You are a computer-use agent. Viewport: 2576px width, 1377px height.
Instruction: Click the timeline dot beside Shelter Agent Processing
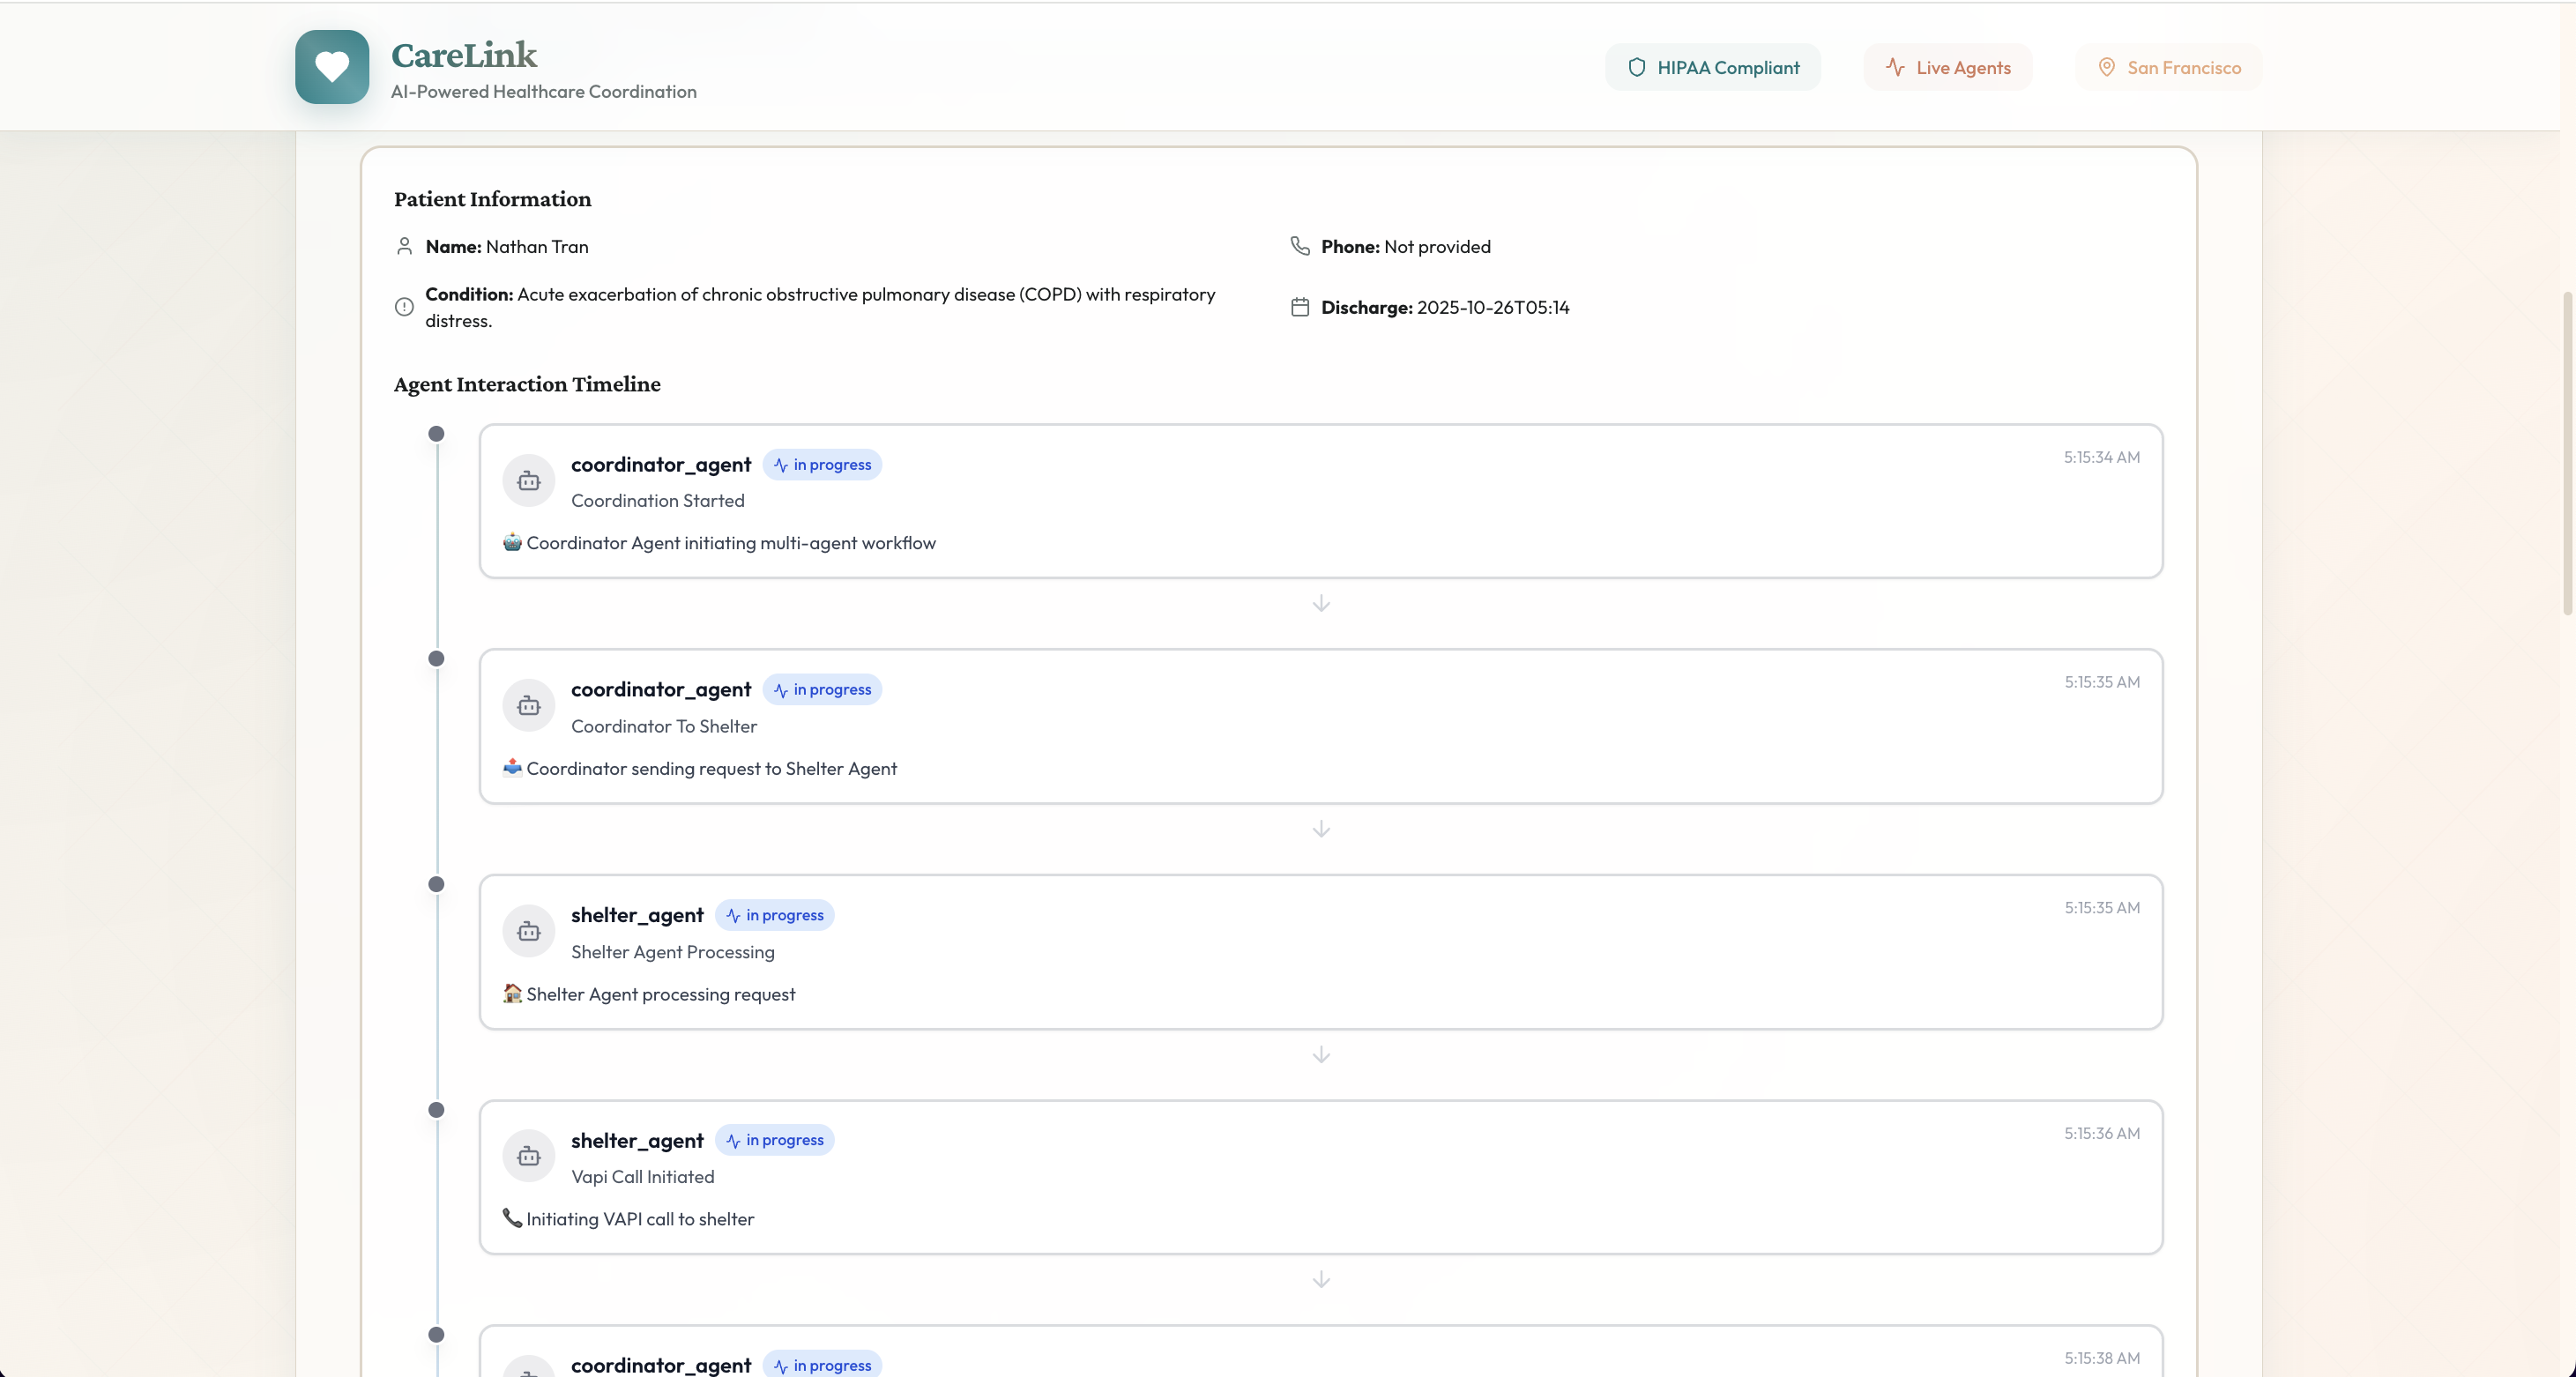click(x=436, y=884)
